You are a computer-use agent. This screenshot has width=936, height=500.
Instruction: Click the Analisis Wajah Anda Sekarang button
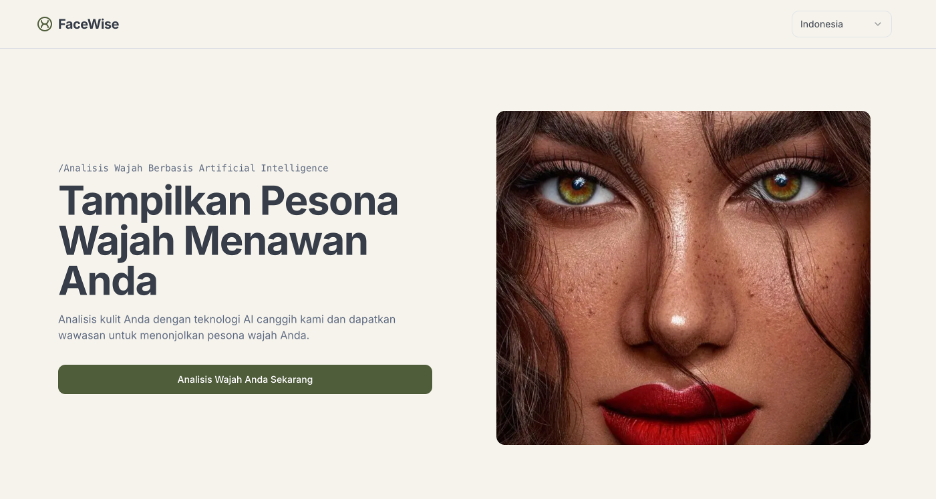(245, 379)
